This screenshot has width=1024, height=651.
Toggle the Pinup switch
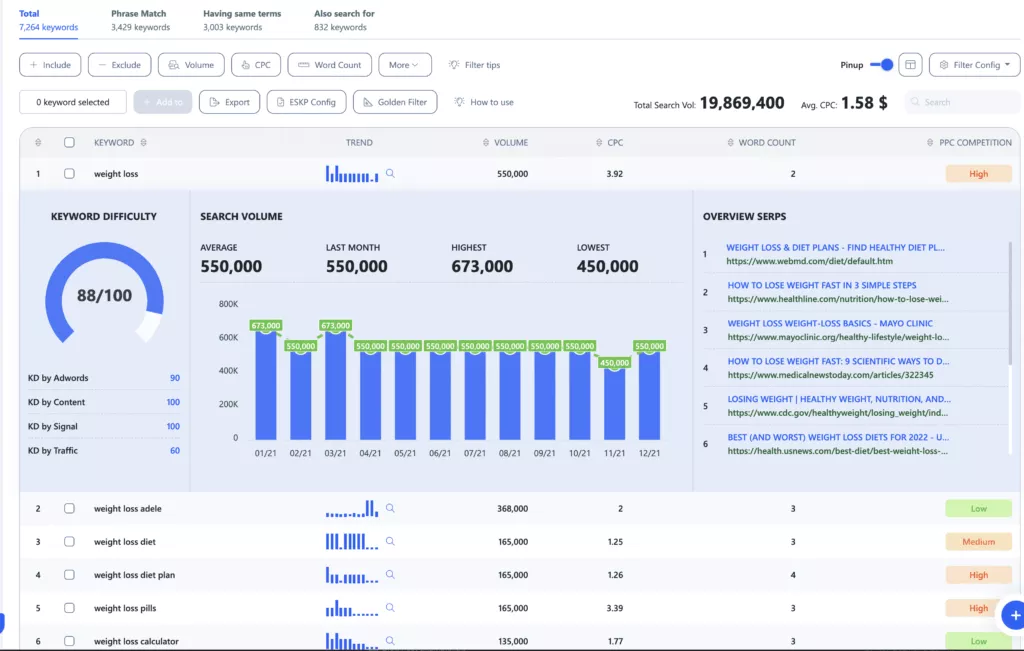[881, 65]
